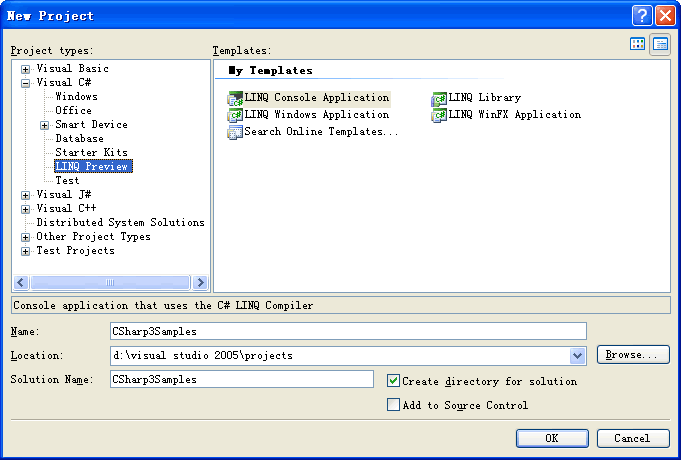
Task: Select Smart Device project type label
Action: [92, 125]
